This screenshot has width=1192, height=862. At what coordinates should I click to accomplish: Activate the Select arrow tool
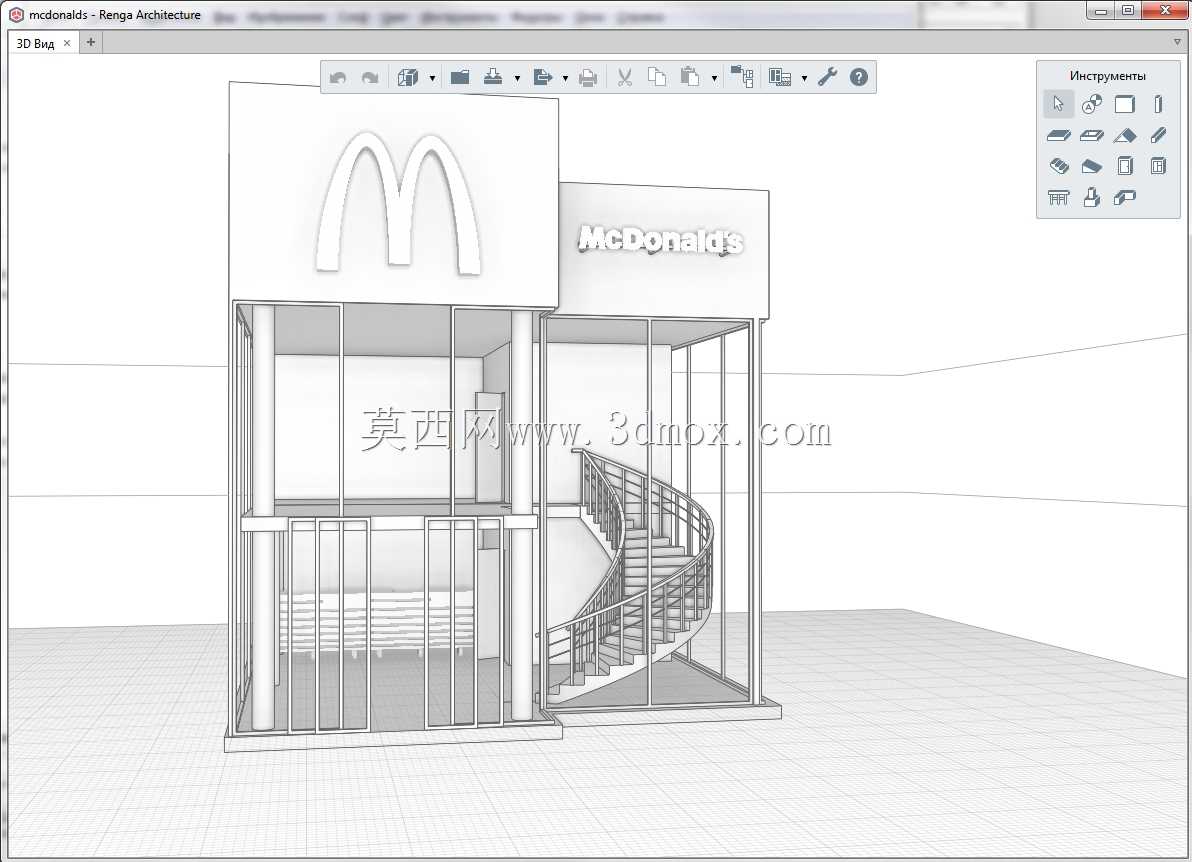tap(1059, 104)
